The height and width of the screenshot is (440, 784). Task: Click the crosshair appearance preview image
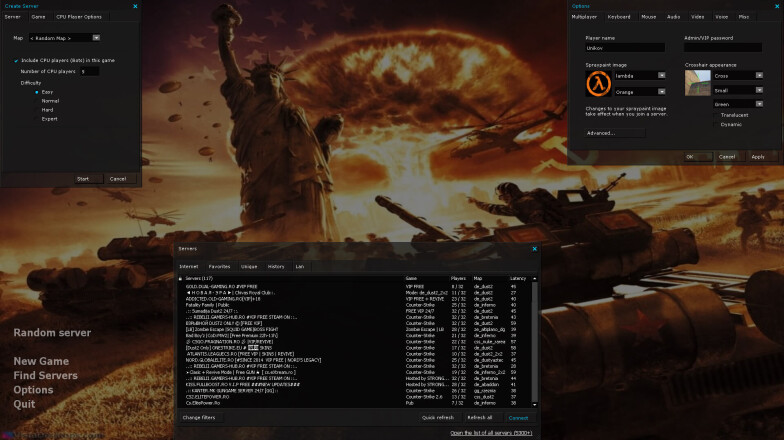[698, 83]
